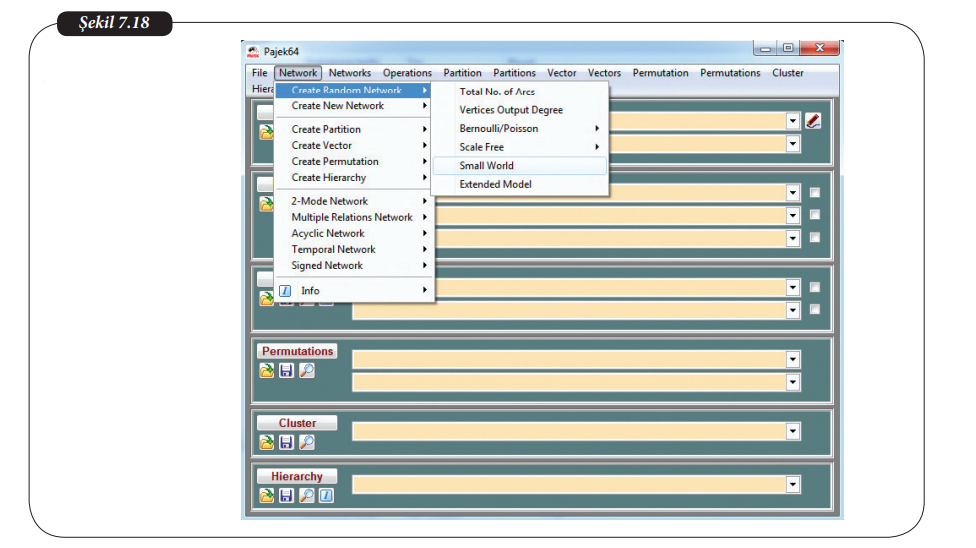Click the red pencil edit icon

point(813,121)
